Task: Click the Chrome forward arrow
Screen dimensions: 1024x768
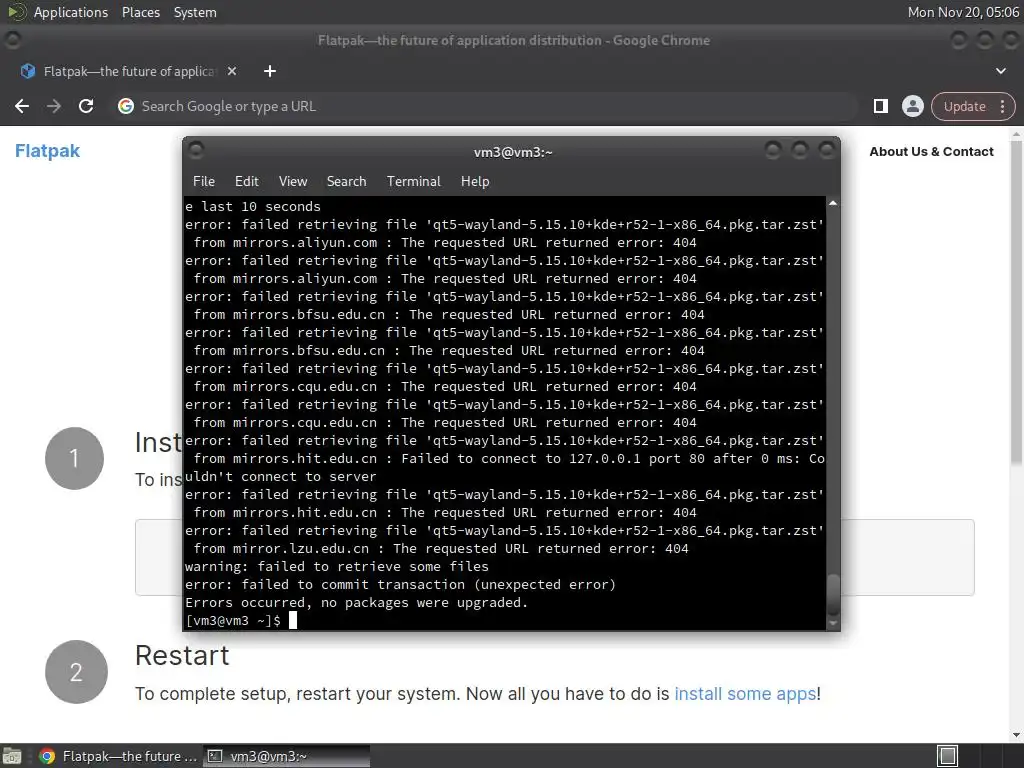Action: click(x=54, y=106)
